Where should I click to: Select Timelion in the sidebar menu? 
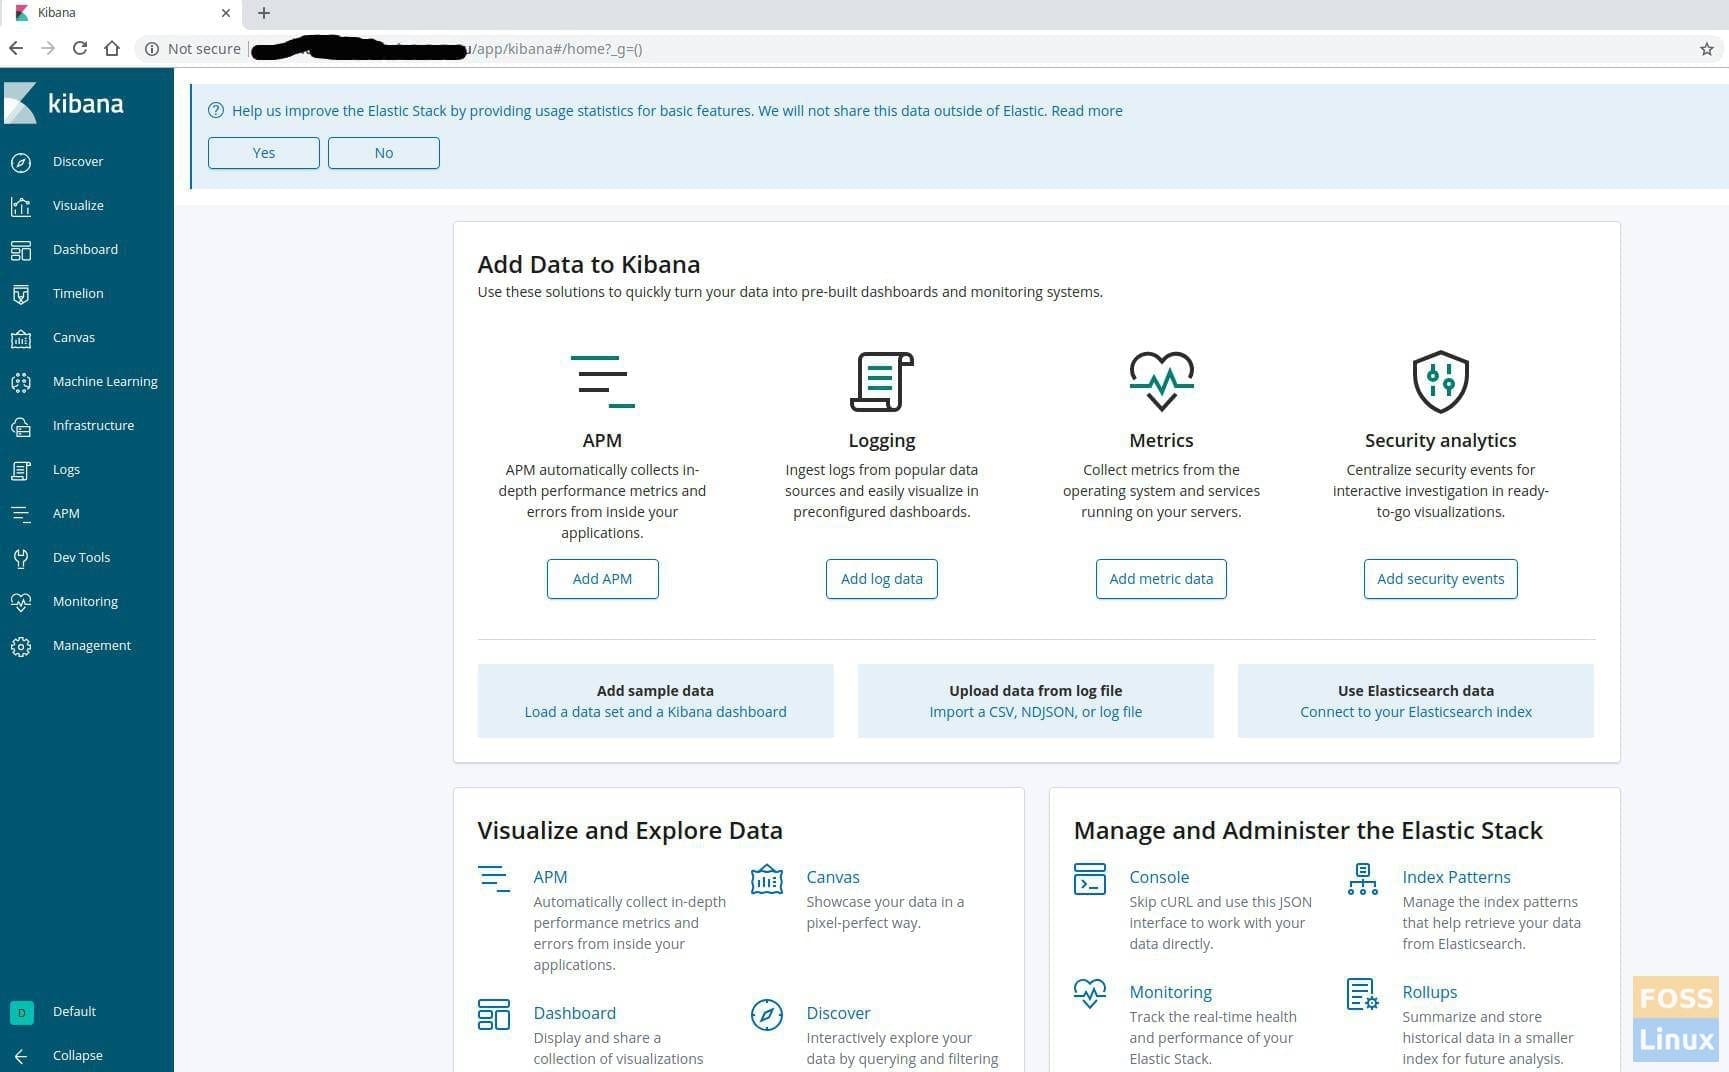(x=78, y=294)
